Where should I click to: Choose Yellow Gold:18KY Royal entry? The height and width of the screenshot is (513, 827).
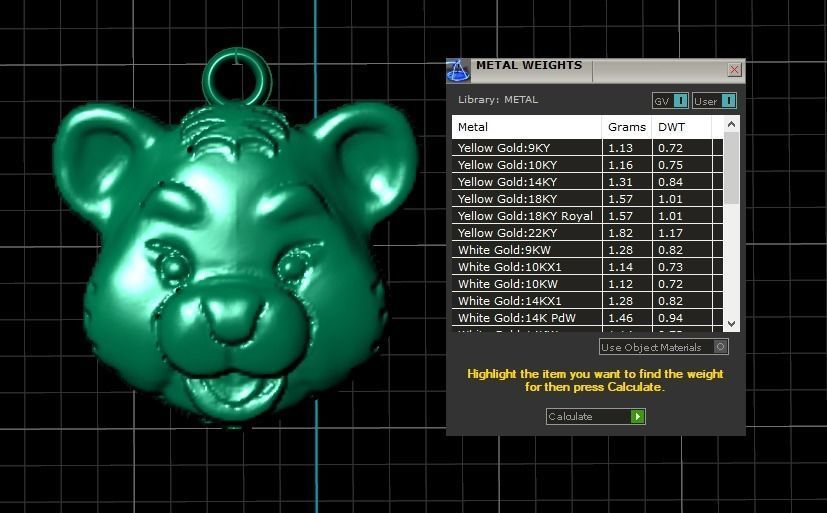526,216
